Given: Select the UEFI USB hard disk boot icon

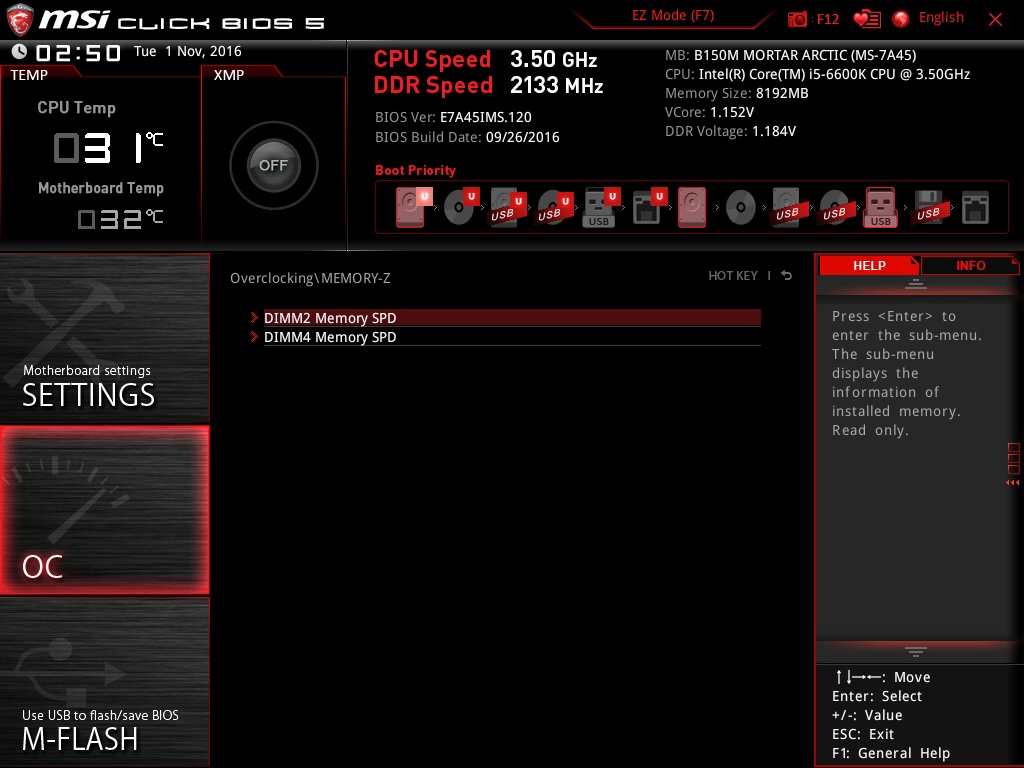Looking at the screenshot, I should [507, 208].
